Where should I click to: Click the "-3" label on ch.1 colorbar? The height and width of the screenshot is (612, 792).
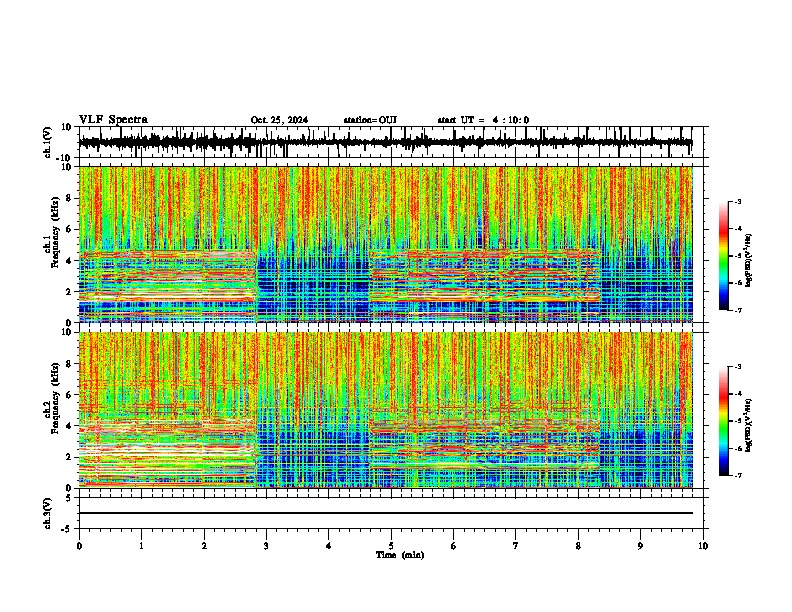point(738,201)
